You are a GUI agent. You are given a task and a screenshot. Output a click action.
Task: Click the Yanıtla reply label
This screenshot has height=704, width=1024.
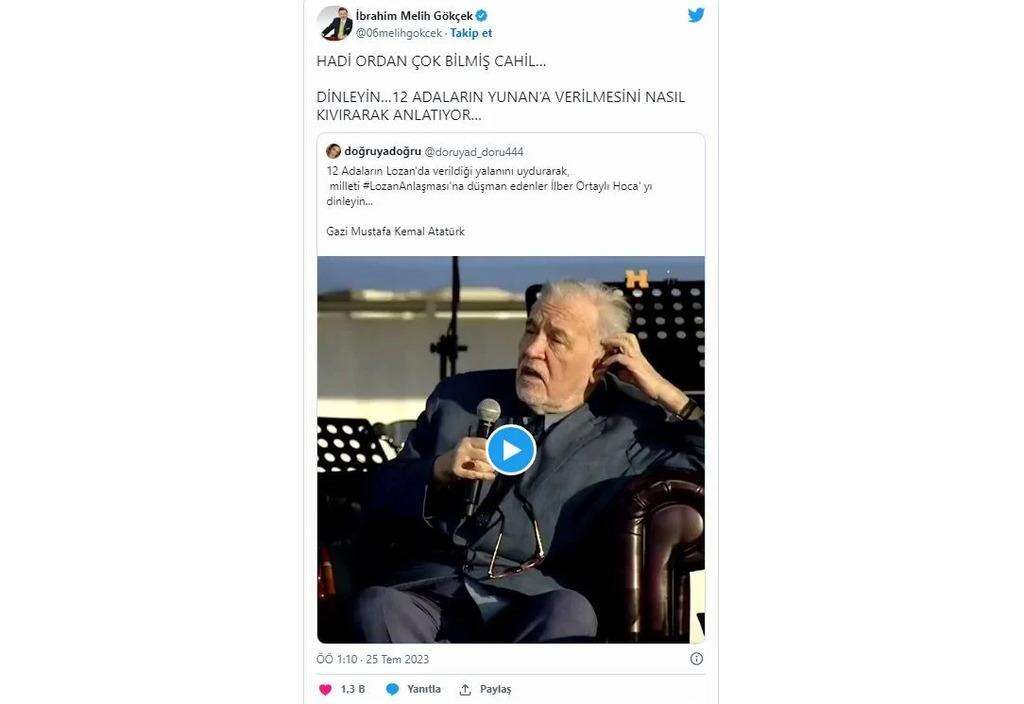coord(424,689)
